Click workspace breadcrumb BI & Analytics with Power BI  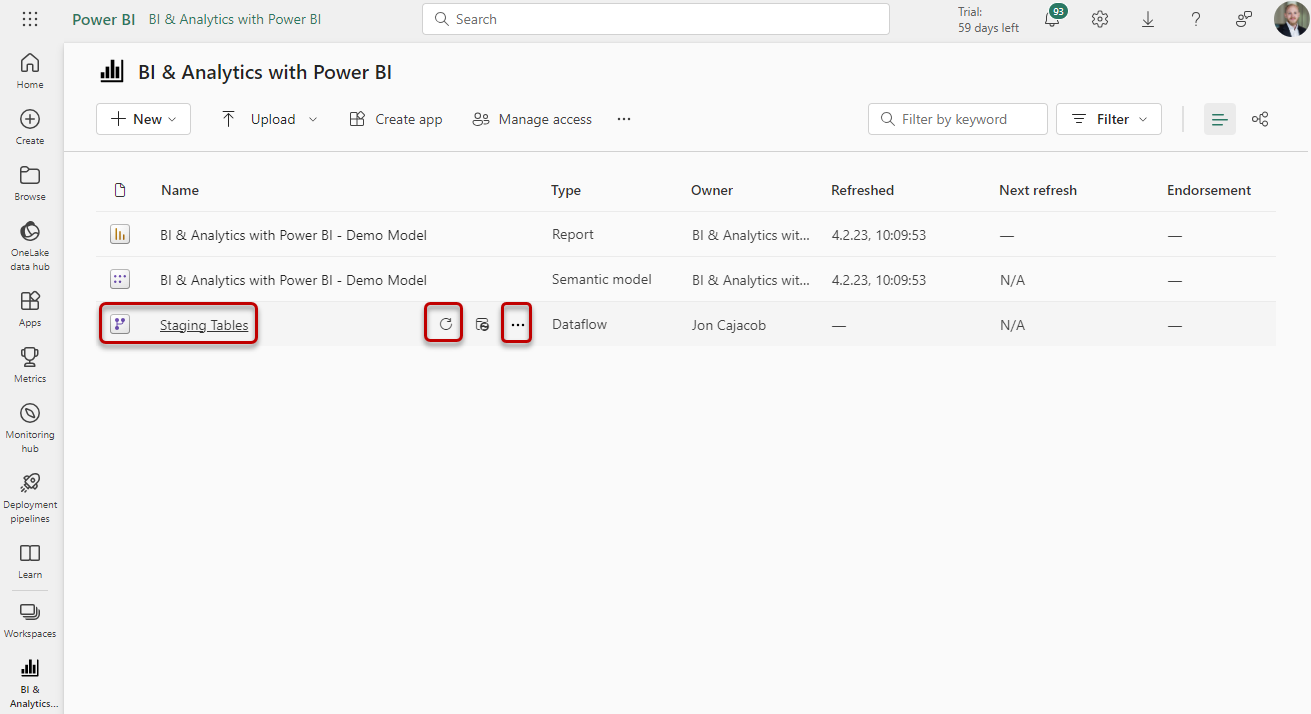(x=235, y=19)
